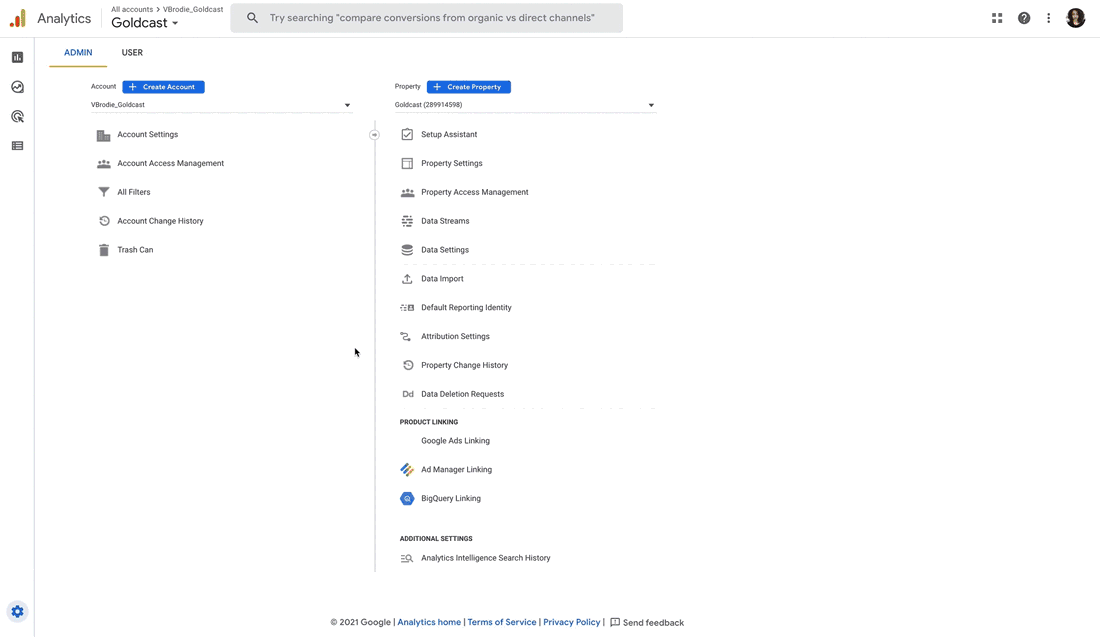Click the Admin gear icon
Viewport: 1100px width, 637px height.
tap(18, 612)
